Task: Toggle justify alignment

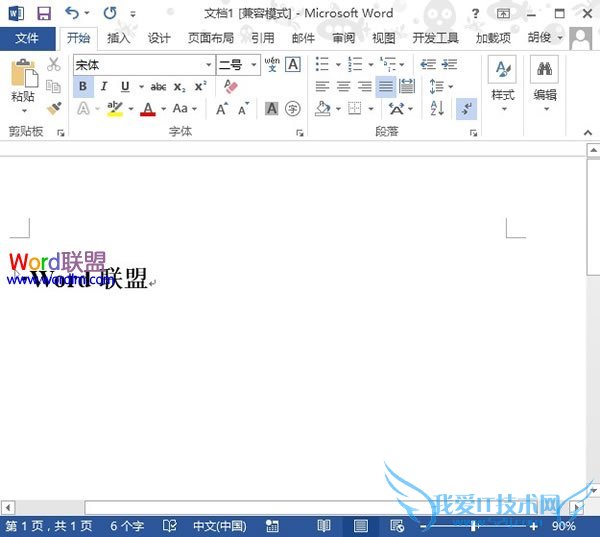Action: coord(386,87)
